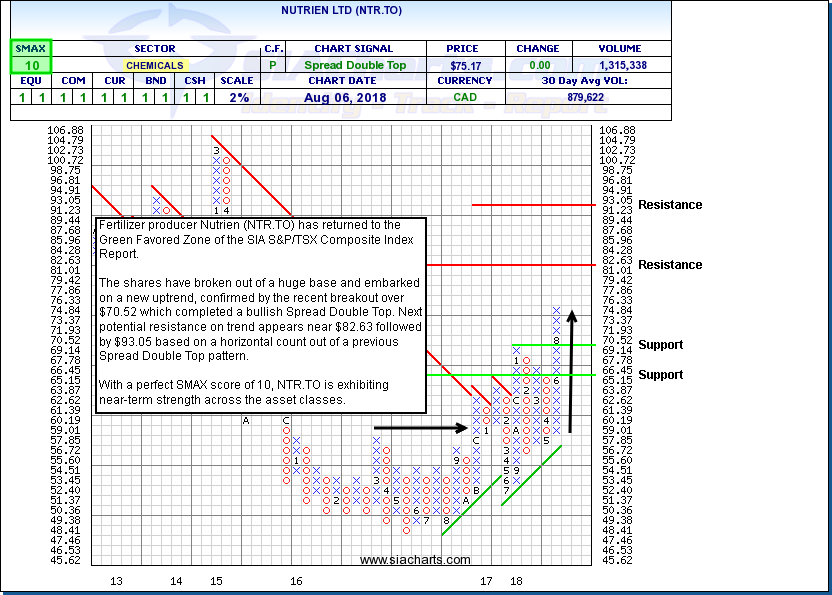Click the right-pointing black arrow on the chart
This screenshot has height=595, width=832.
click(x=420, y=428)
